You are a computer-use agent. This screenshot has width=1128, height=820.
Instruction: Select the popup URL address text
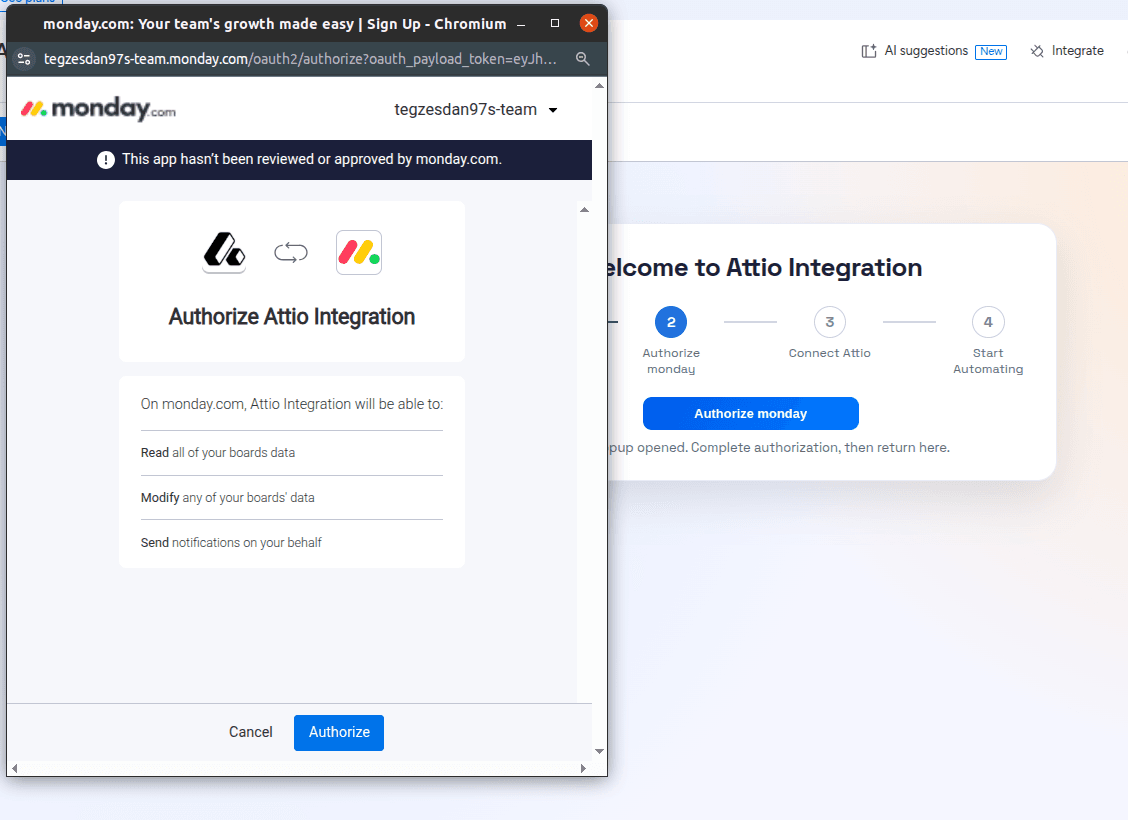coord(301,59)
